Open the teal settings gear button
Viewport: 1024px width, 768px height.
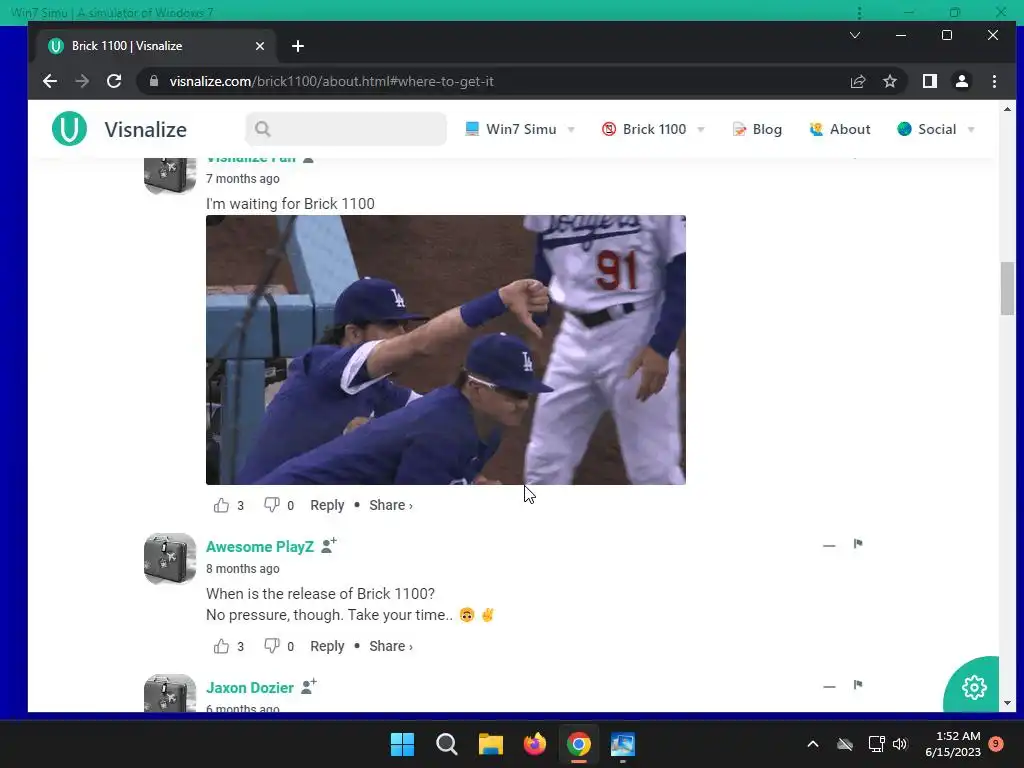pos(973,686)
